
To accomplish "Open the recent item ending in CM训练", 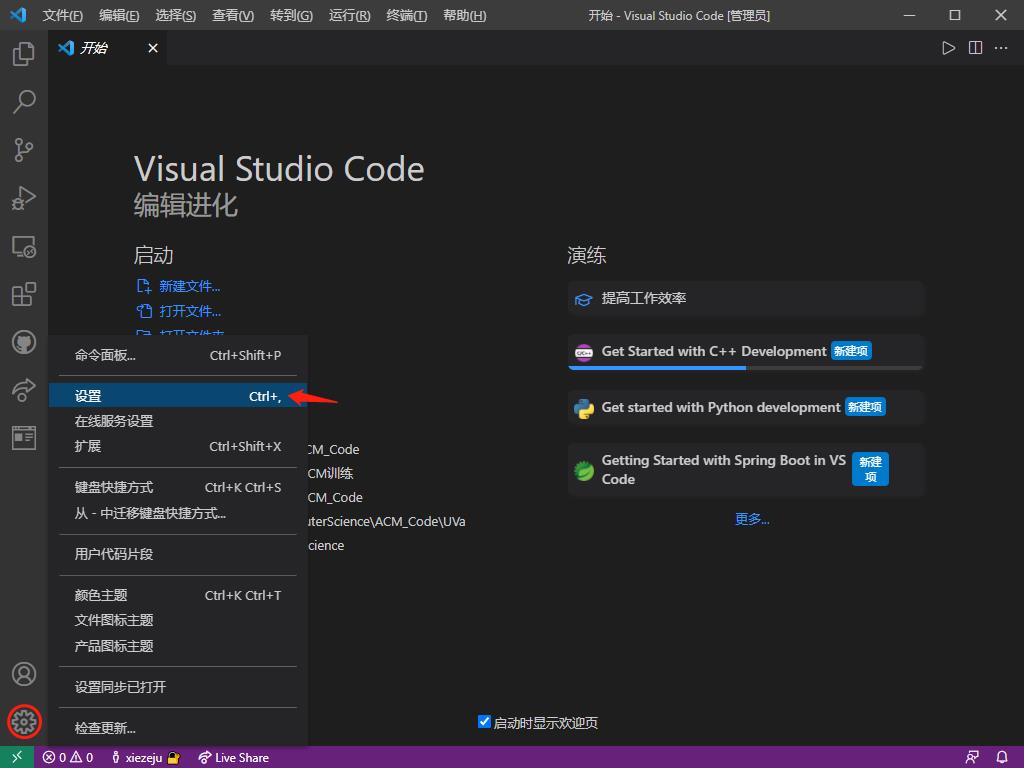I will click(x=330, y=473).
